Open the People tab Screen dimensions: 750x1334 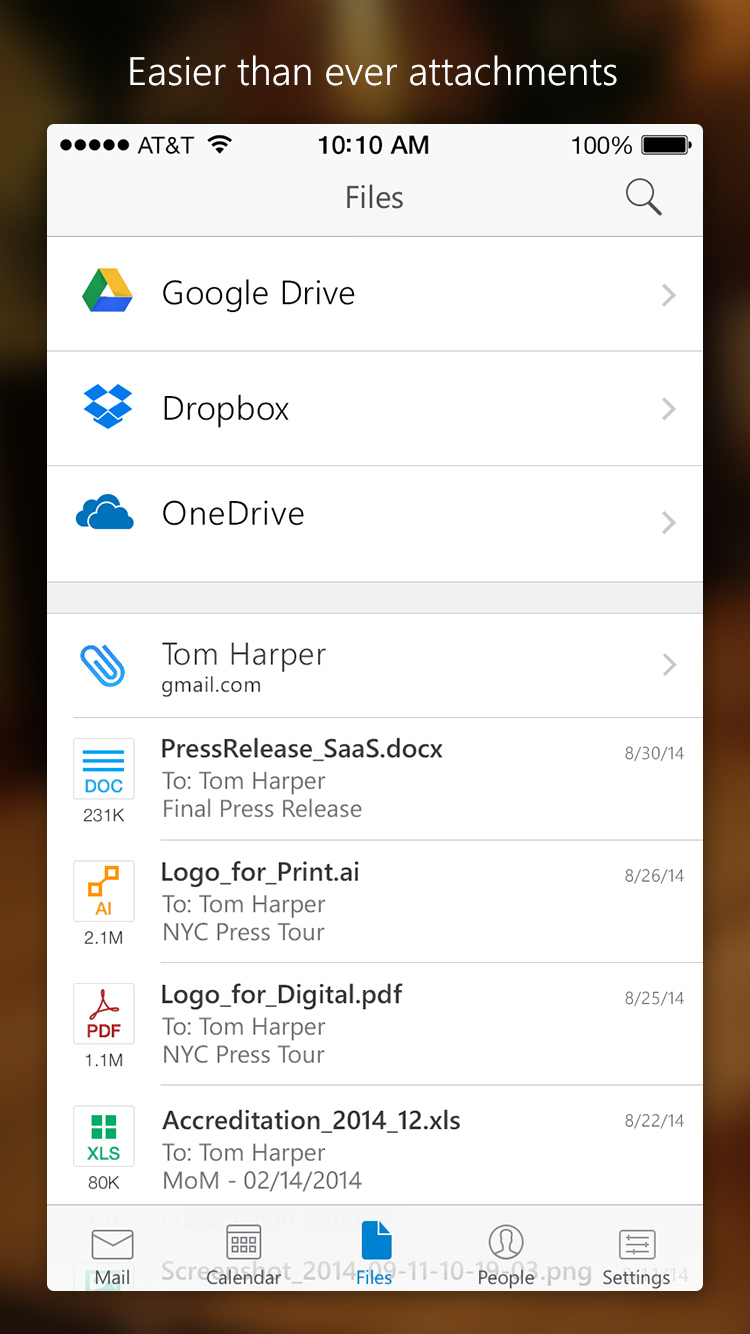506,1256
